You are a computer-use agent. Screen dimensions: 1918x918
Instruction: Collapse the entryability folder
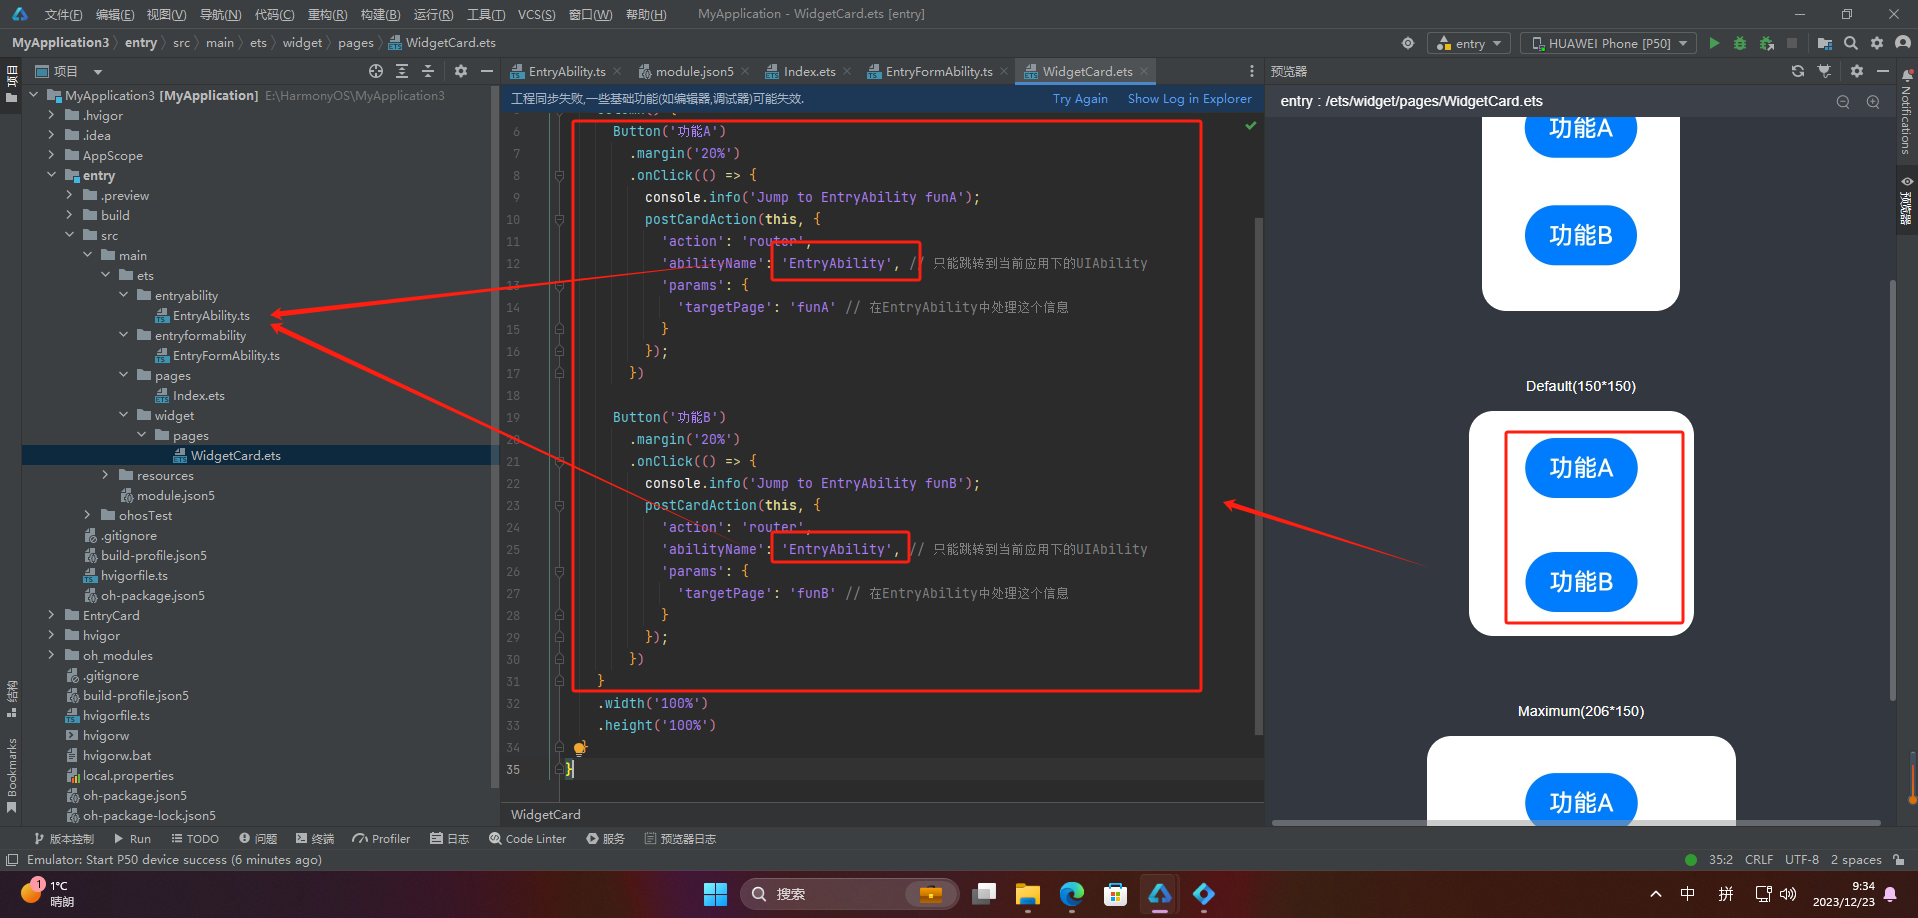click(x=123, y=295)
